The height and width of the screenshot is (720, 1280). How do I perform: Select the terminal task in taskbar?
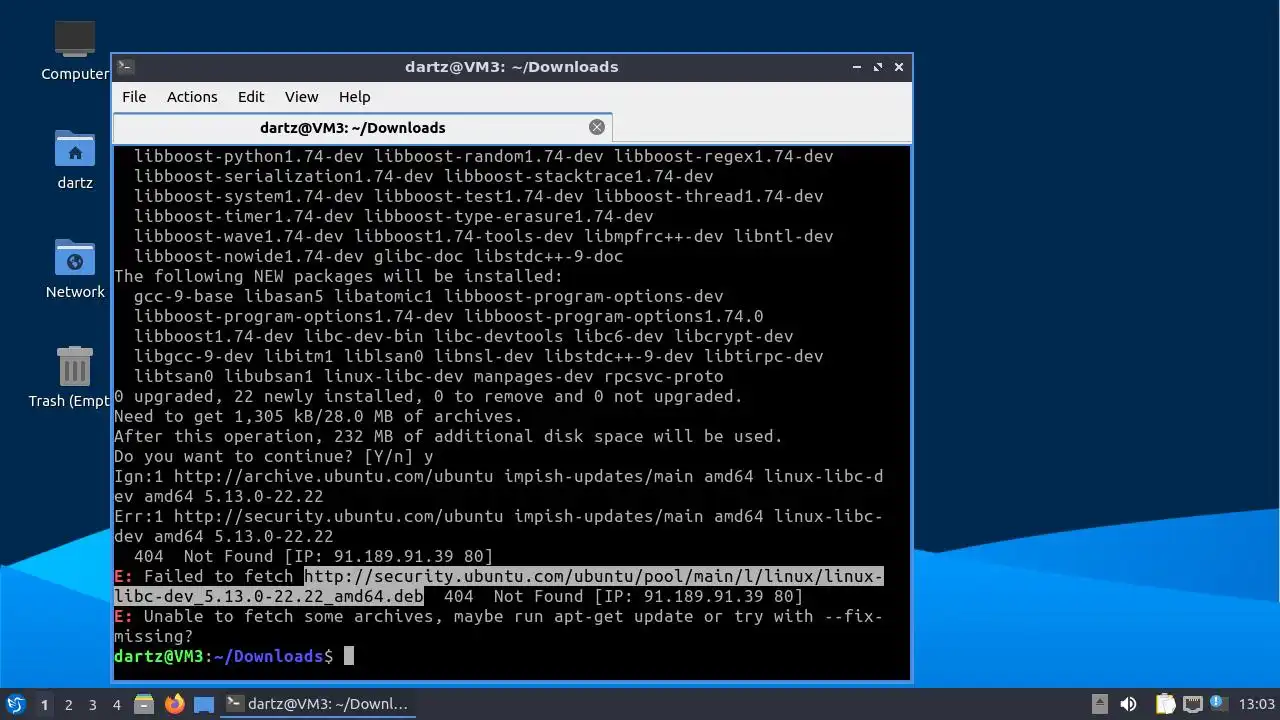click(x=318, y=704)
